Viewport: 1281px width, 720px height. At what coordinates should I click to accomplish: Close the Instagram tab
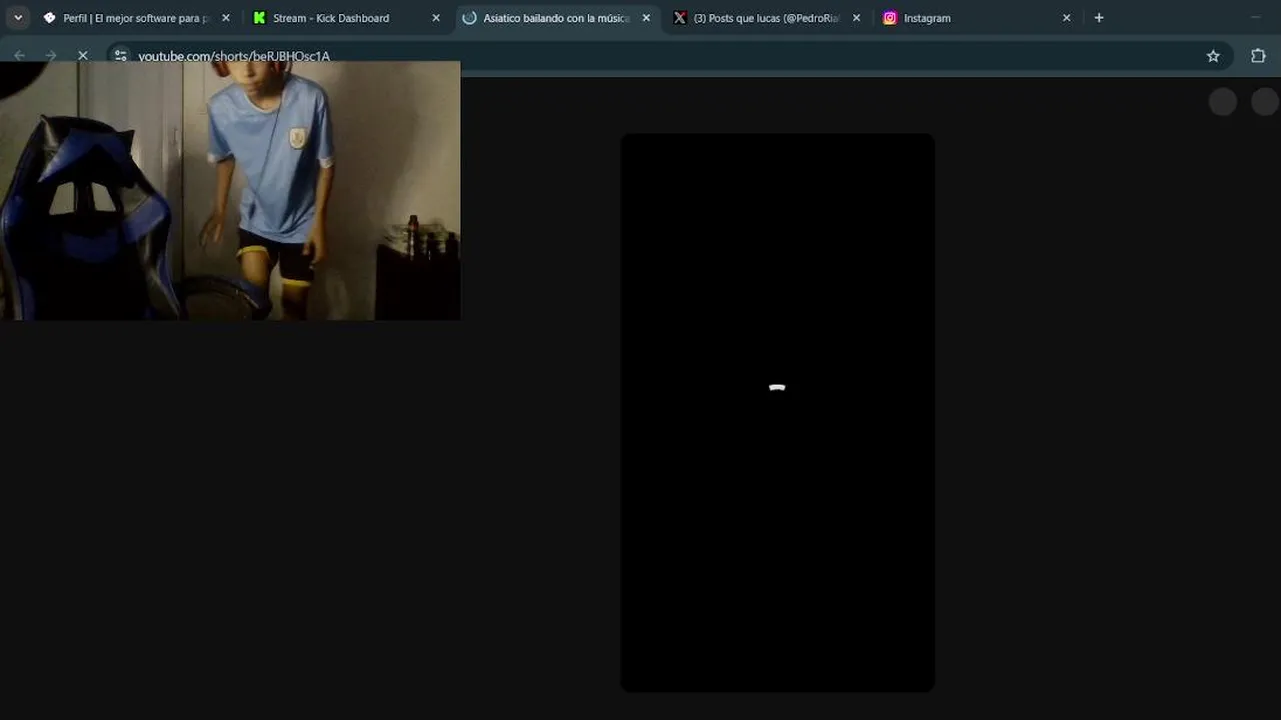coord(1066,18)
